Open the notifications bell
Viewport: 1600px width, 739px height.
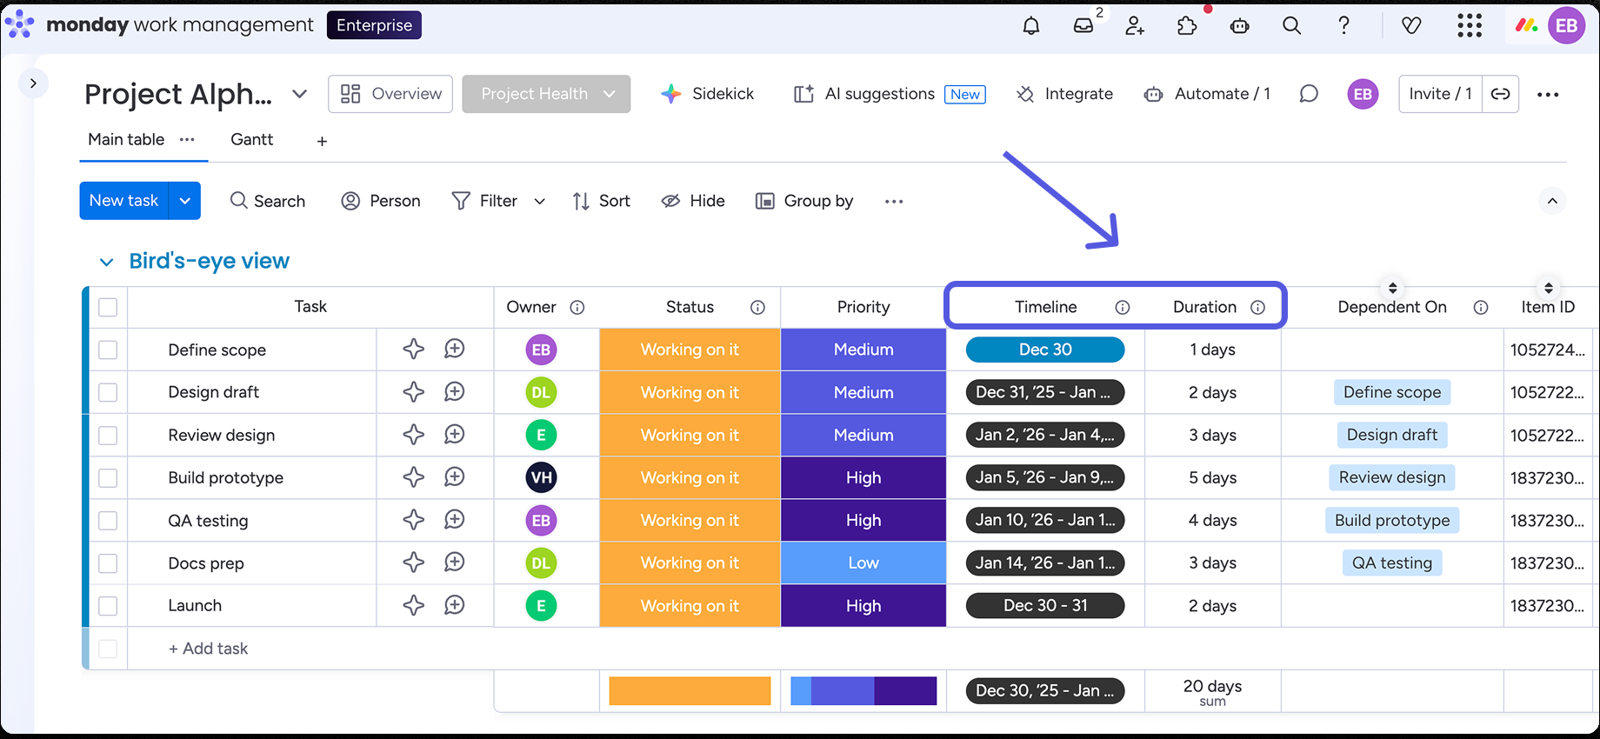coord(1031,26)
